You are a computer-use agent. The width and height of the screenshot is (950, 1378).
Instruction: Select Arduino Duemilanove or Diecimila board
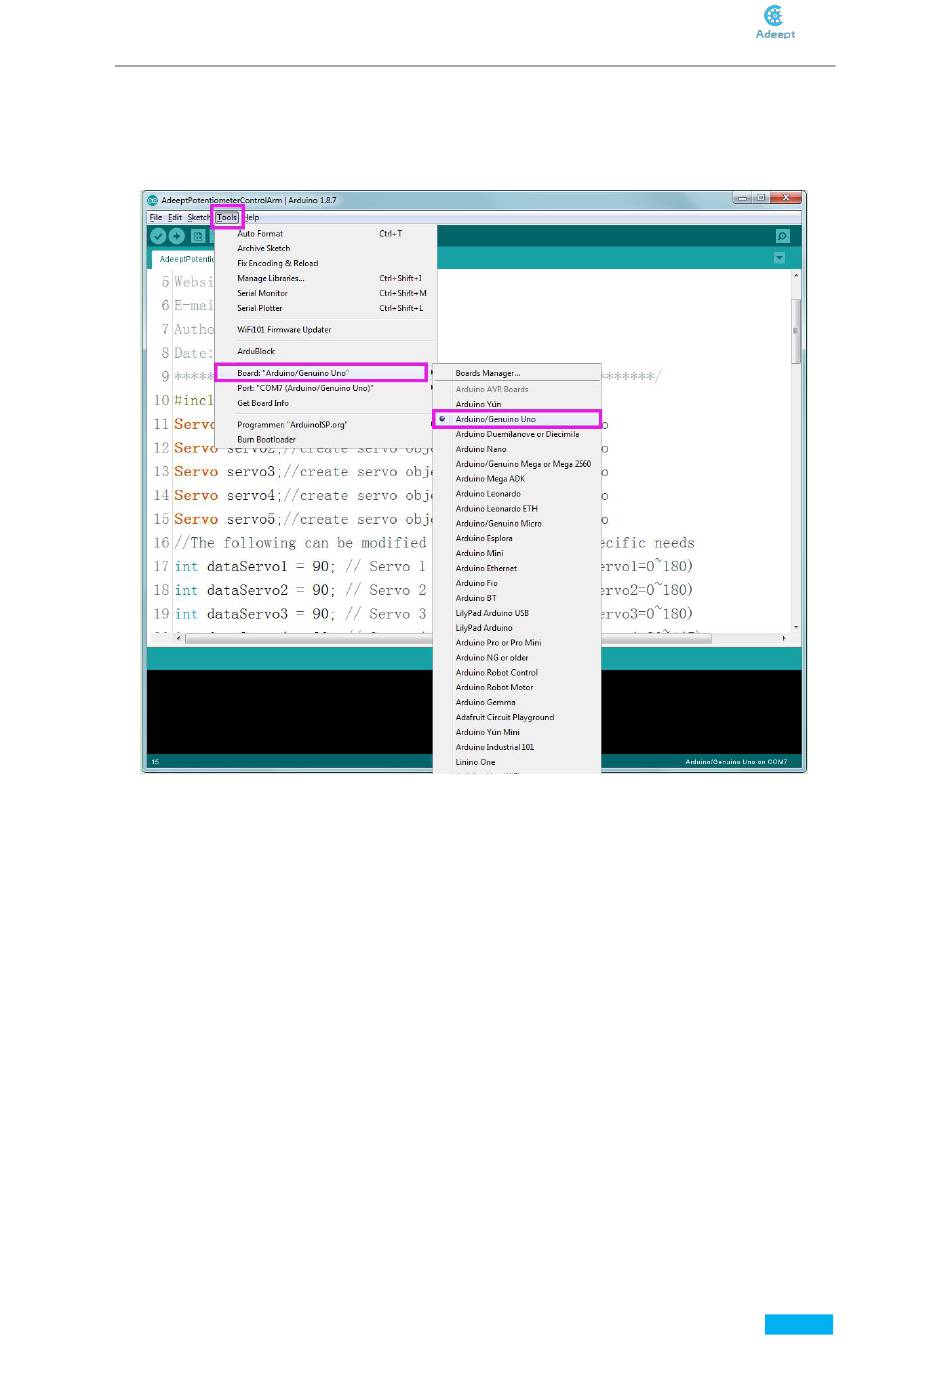pos(517,434)
